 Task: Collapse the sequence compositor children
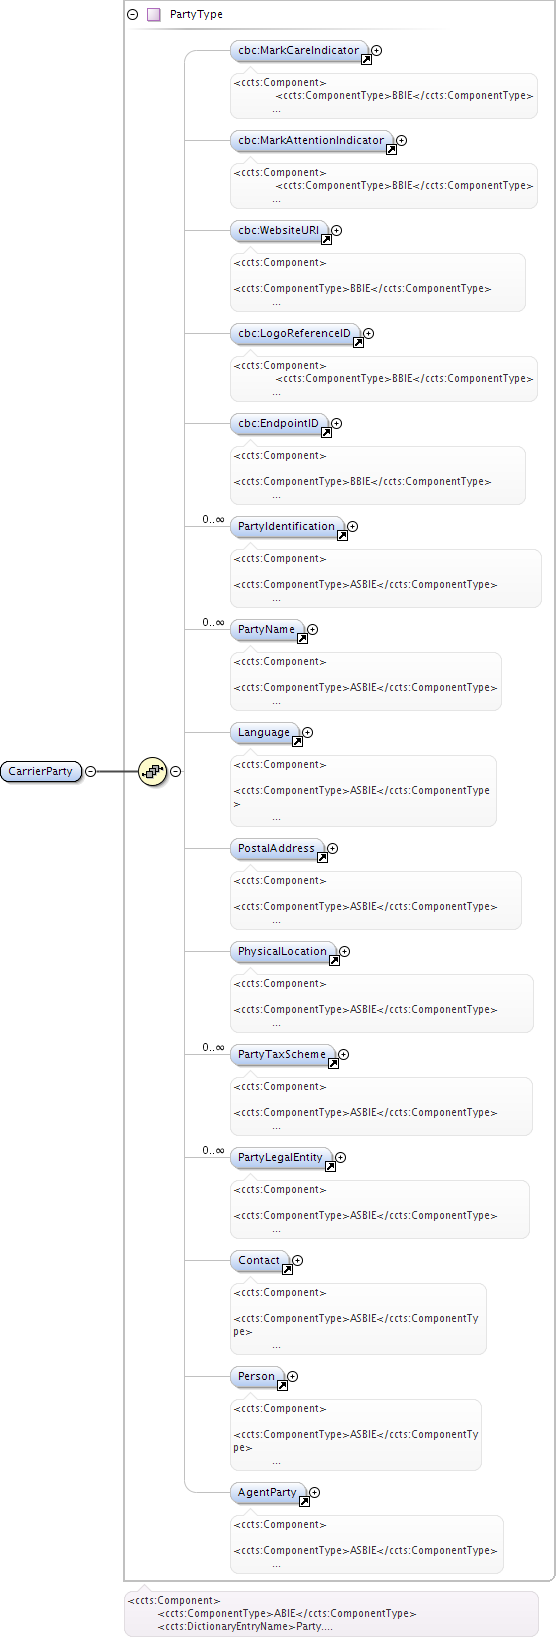(x=176, y=771)
